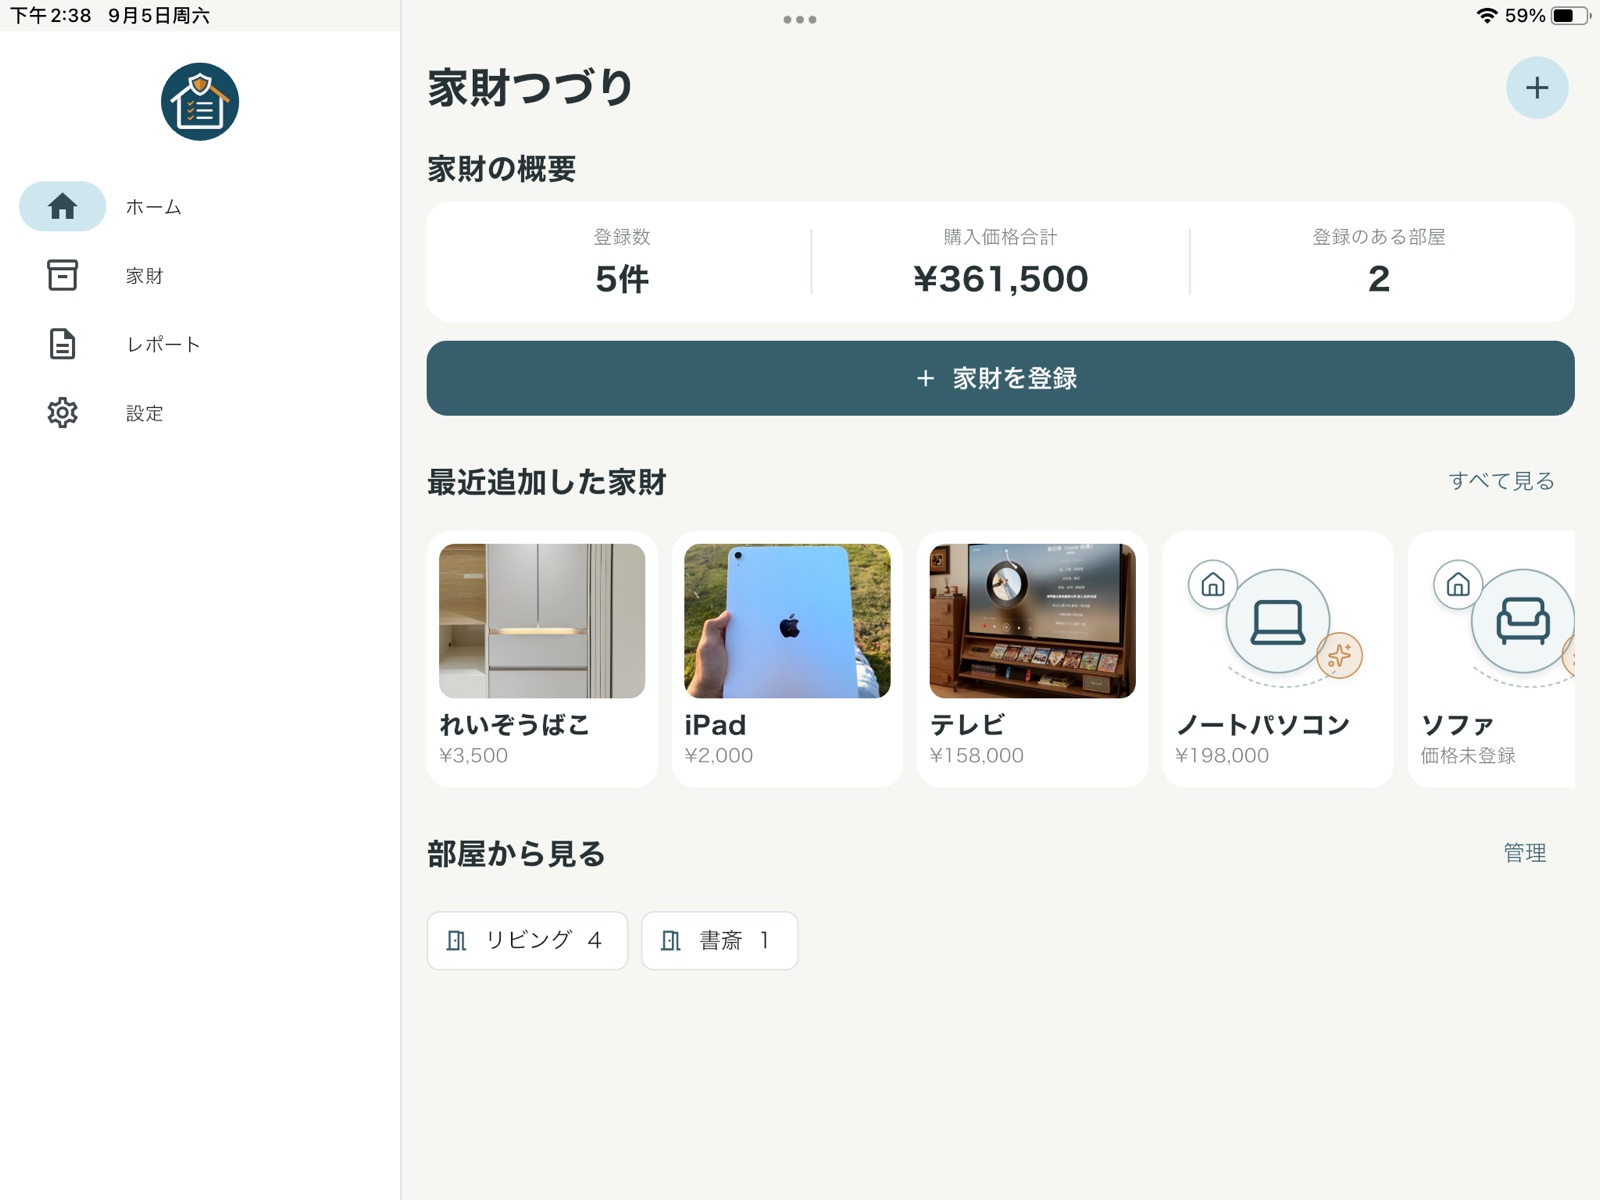Tap the three-dot multitasking indicator
This screenshot has height=1200, width=1600.
tap(800, 19)
